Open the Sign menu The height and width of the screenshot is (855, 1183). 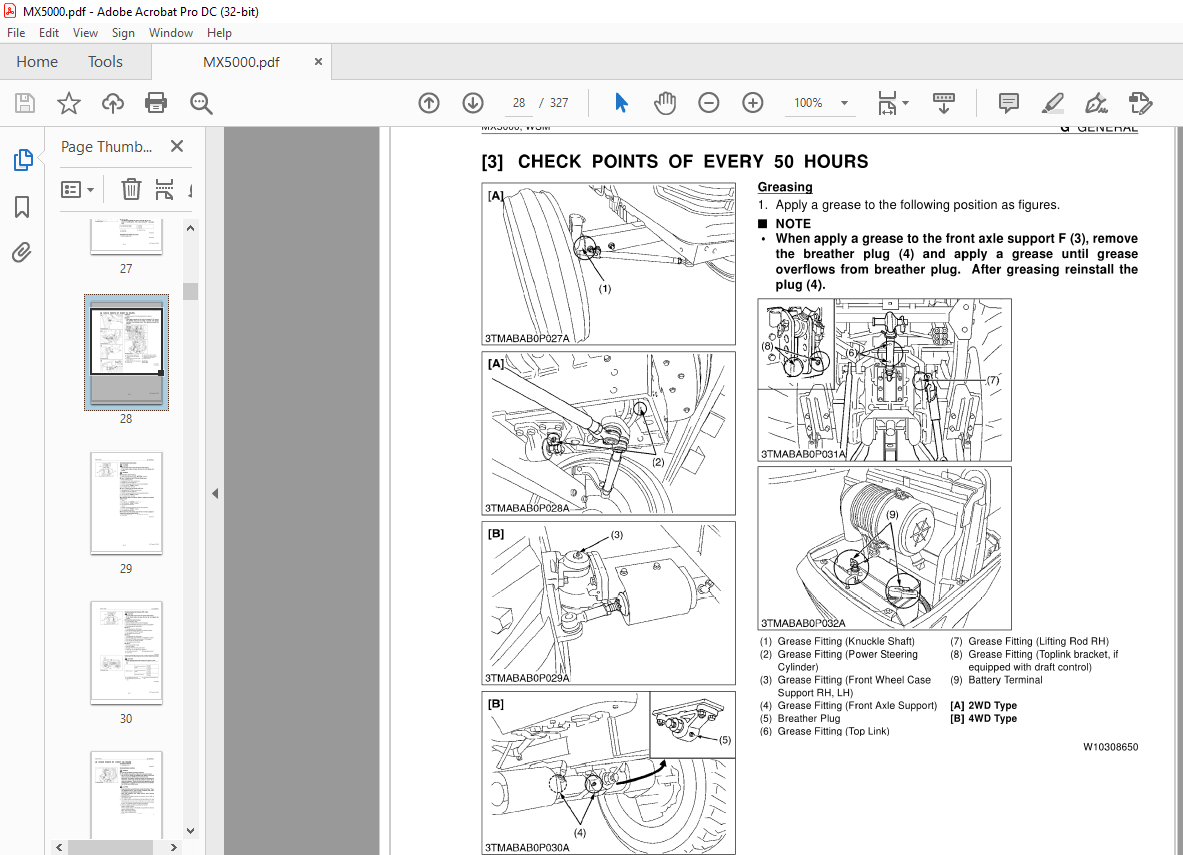coord(123,33)
